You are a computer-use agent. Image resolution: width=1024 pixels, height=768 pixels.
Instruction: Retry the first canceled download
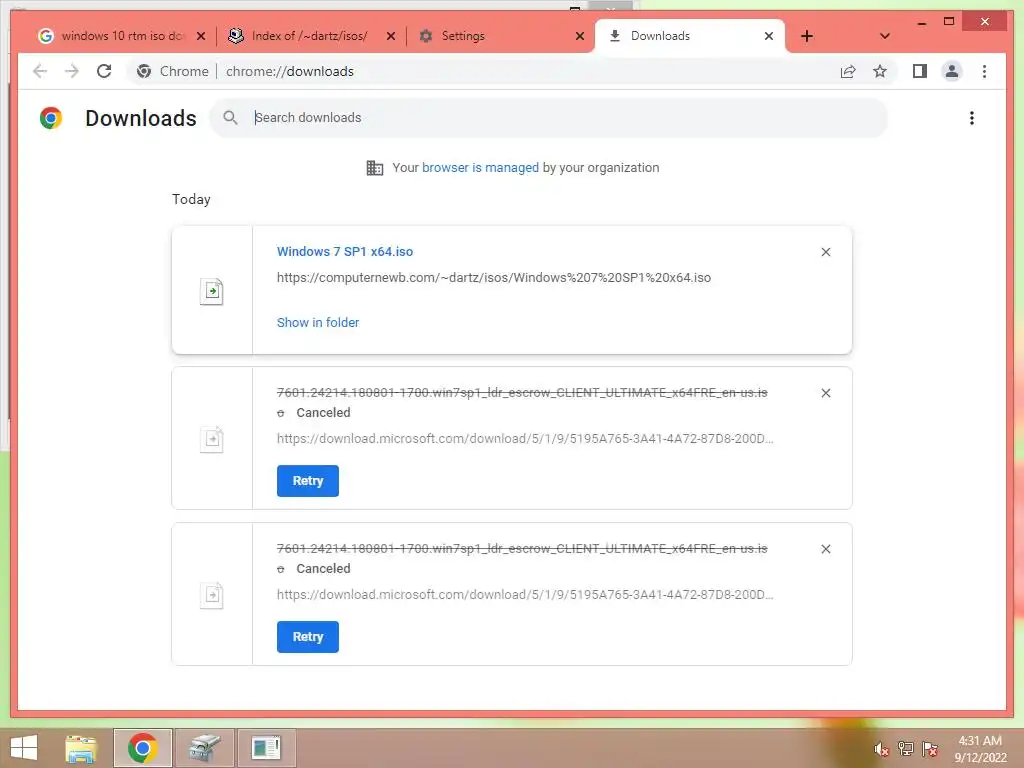[308, 481]
